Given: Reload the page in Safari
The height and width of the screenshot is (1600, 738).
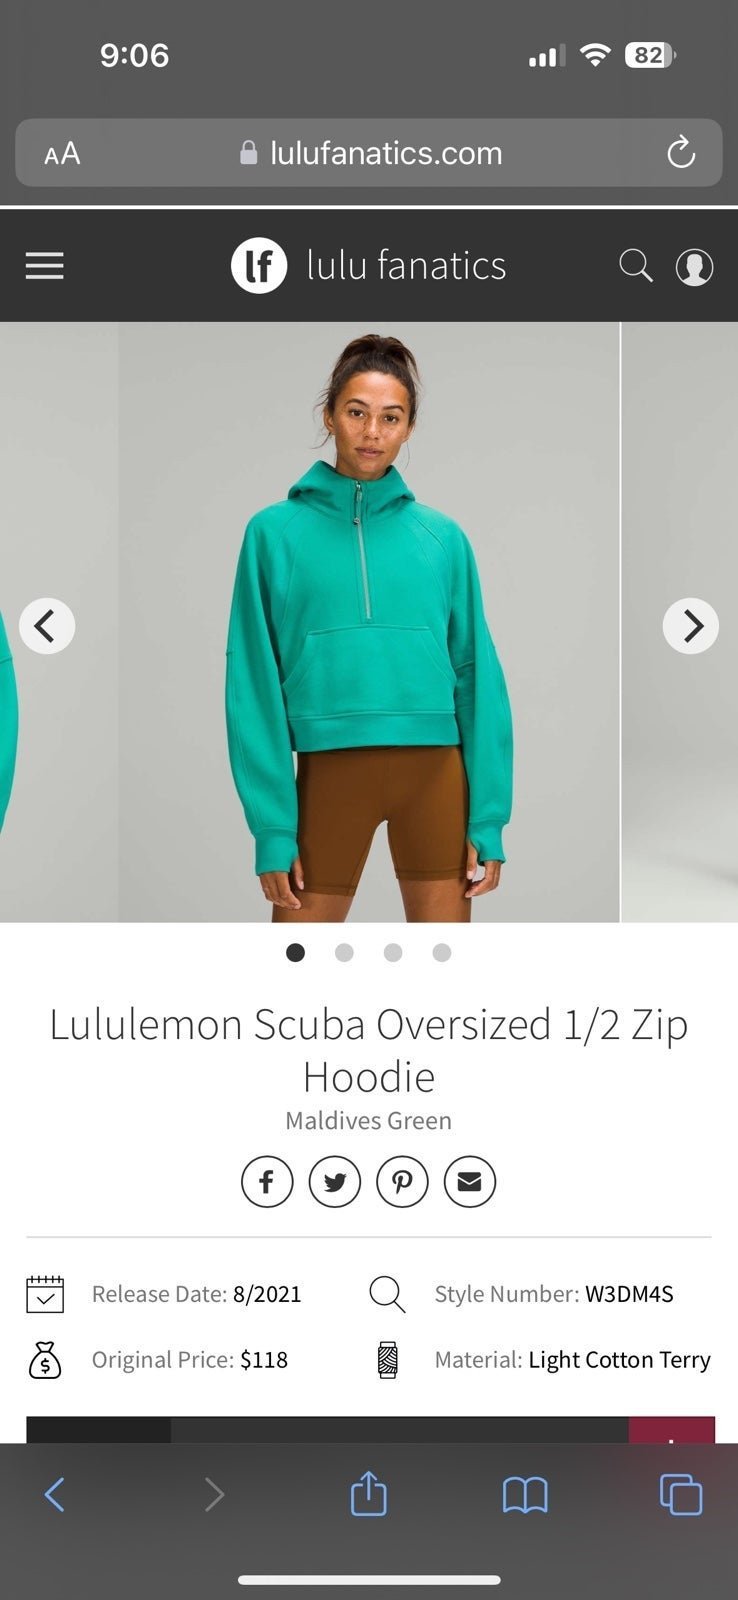Looking at the screenshot, I should coord(681,153).
